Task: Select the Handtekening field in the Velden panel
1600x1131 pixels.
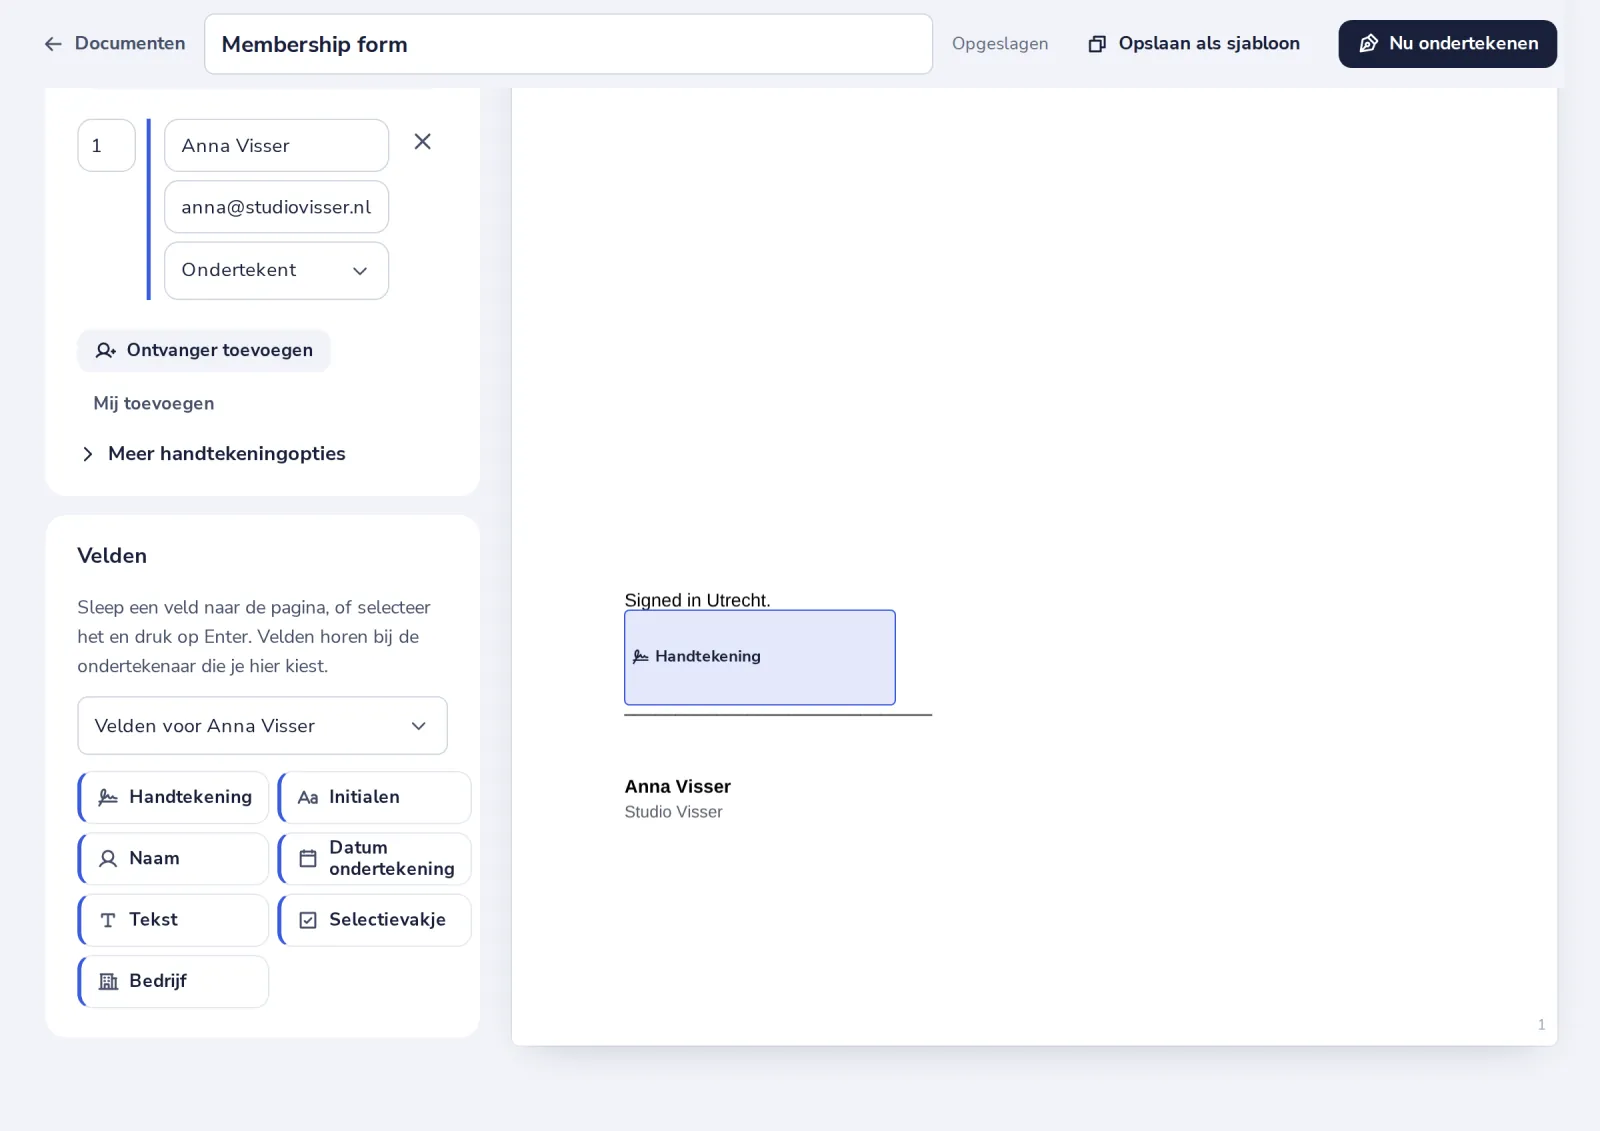Action: tap(173, 797)
